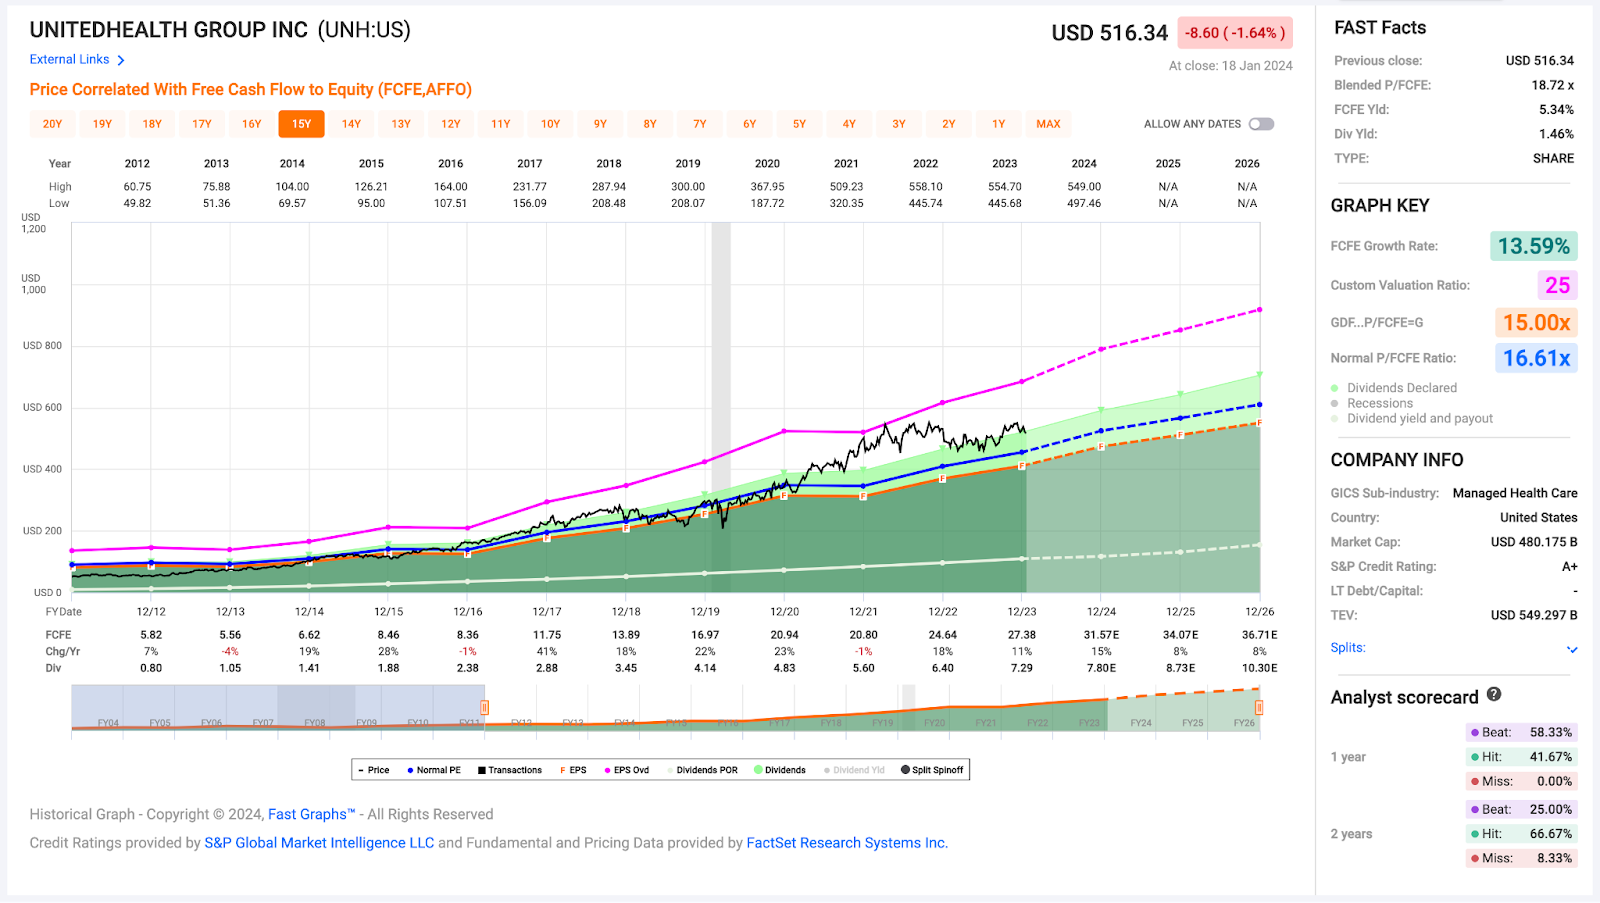Viewport: 1600px width, 903px height.
Task: Select the 3Y time range tab
Action: coord(899,124)
